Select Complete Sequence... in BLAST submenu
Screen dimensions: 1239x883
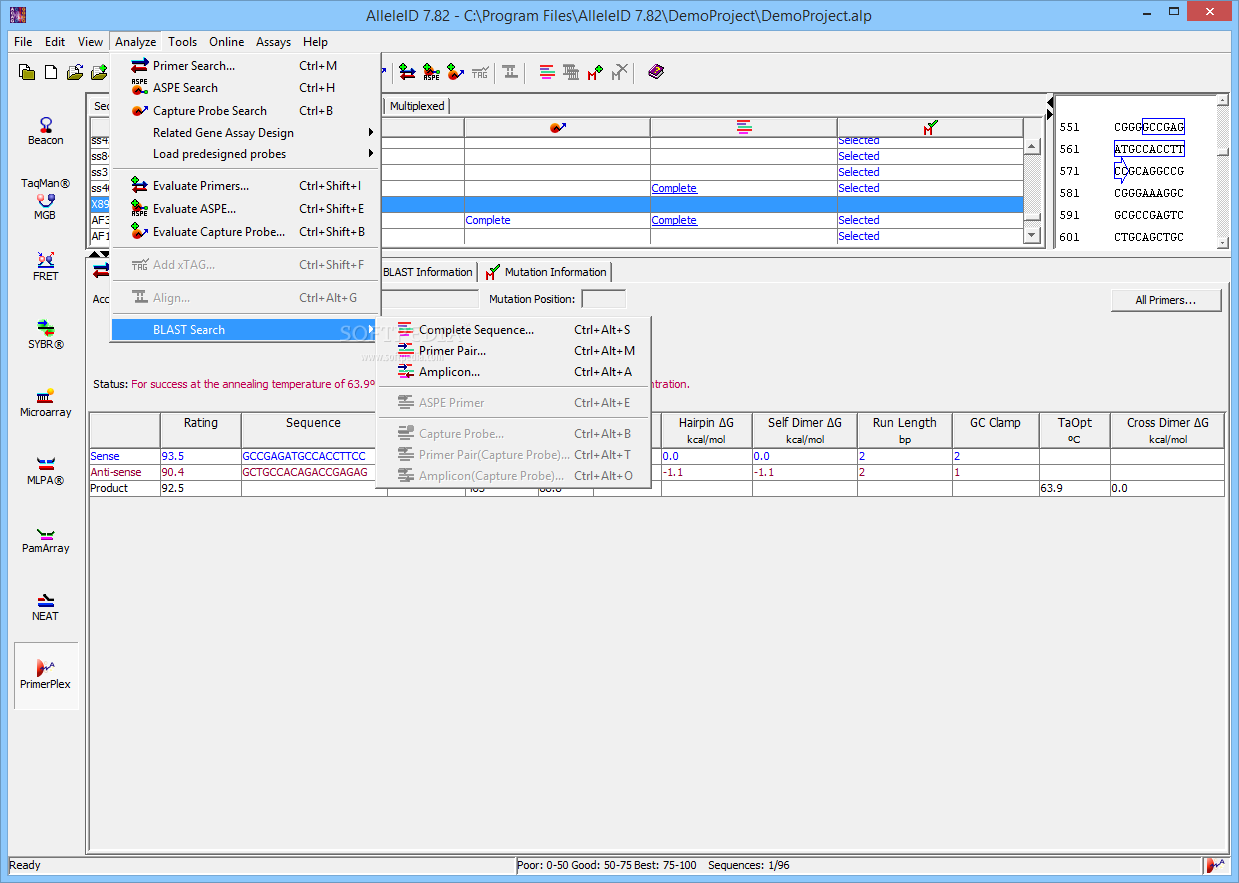click(514, 330)
